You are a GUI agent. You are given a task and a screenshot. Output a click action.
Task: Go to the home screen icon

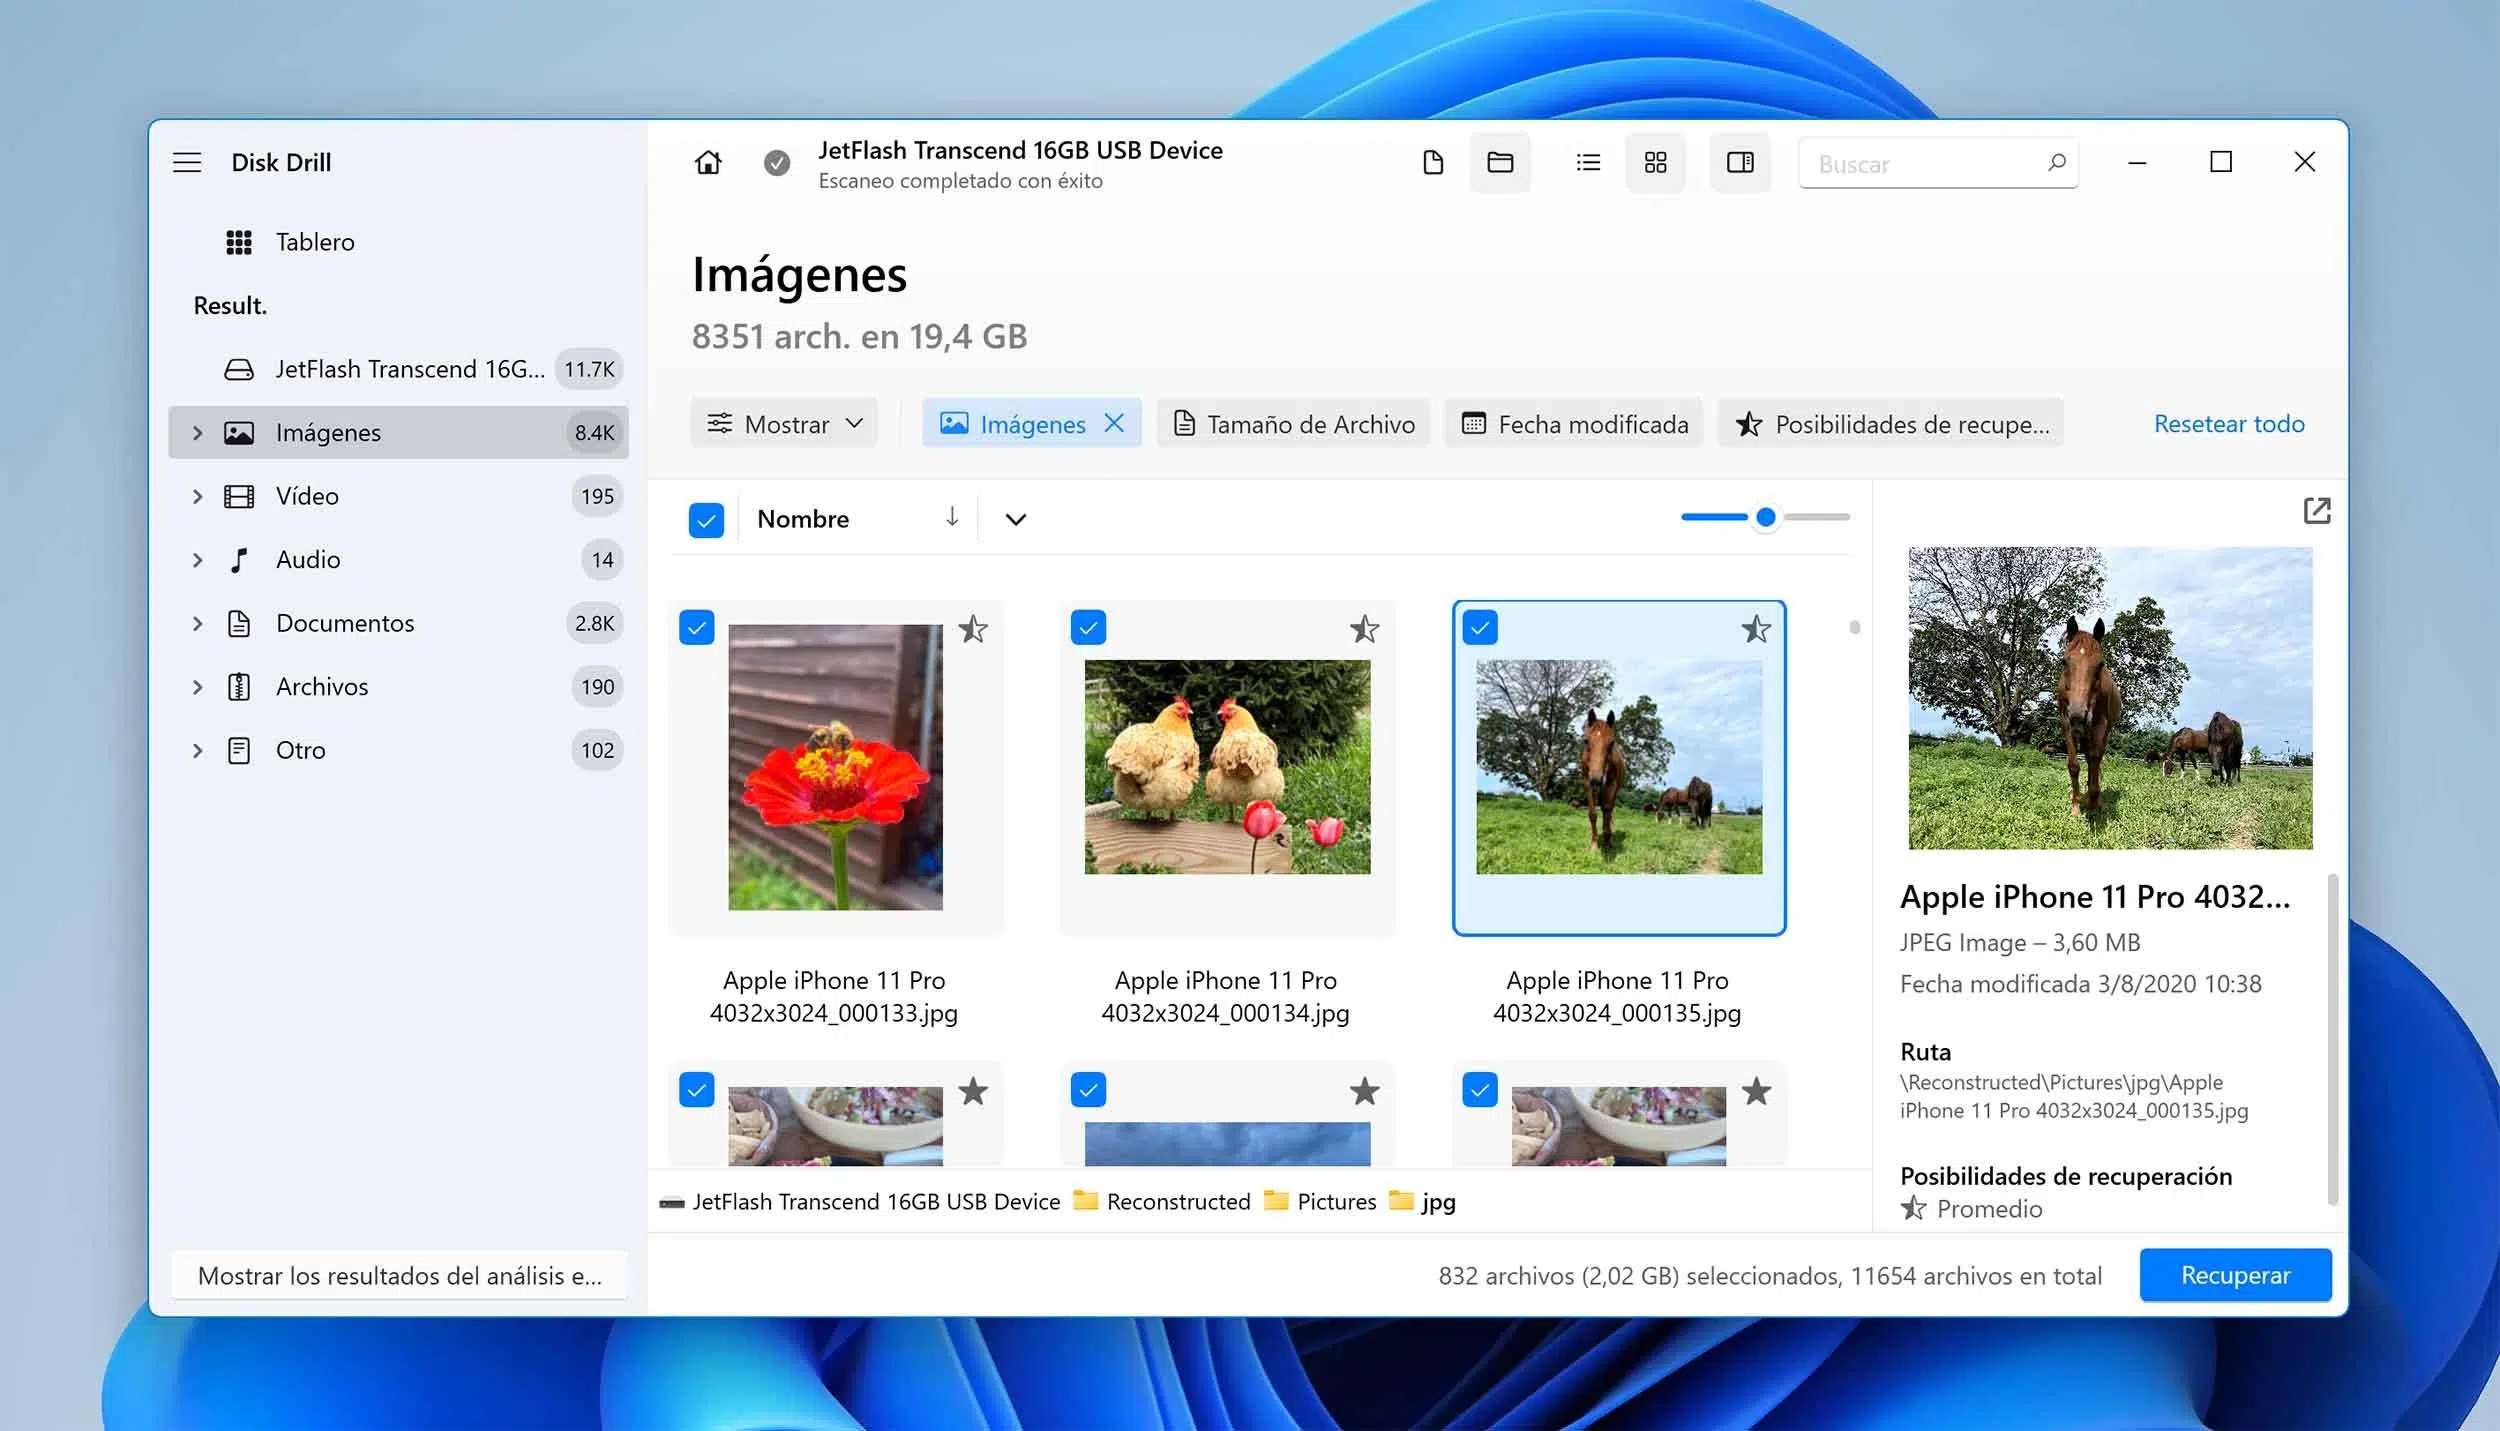point(708,162)
